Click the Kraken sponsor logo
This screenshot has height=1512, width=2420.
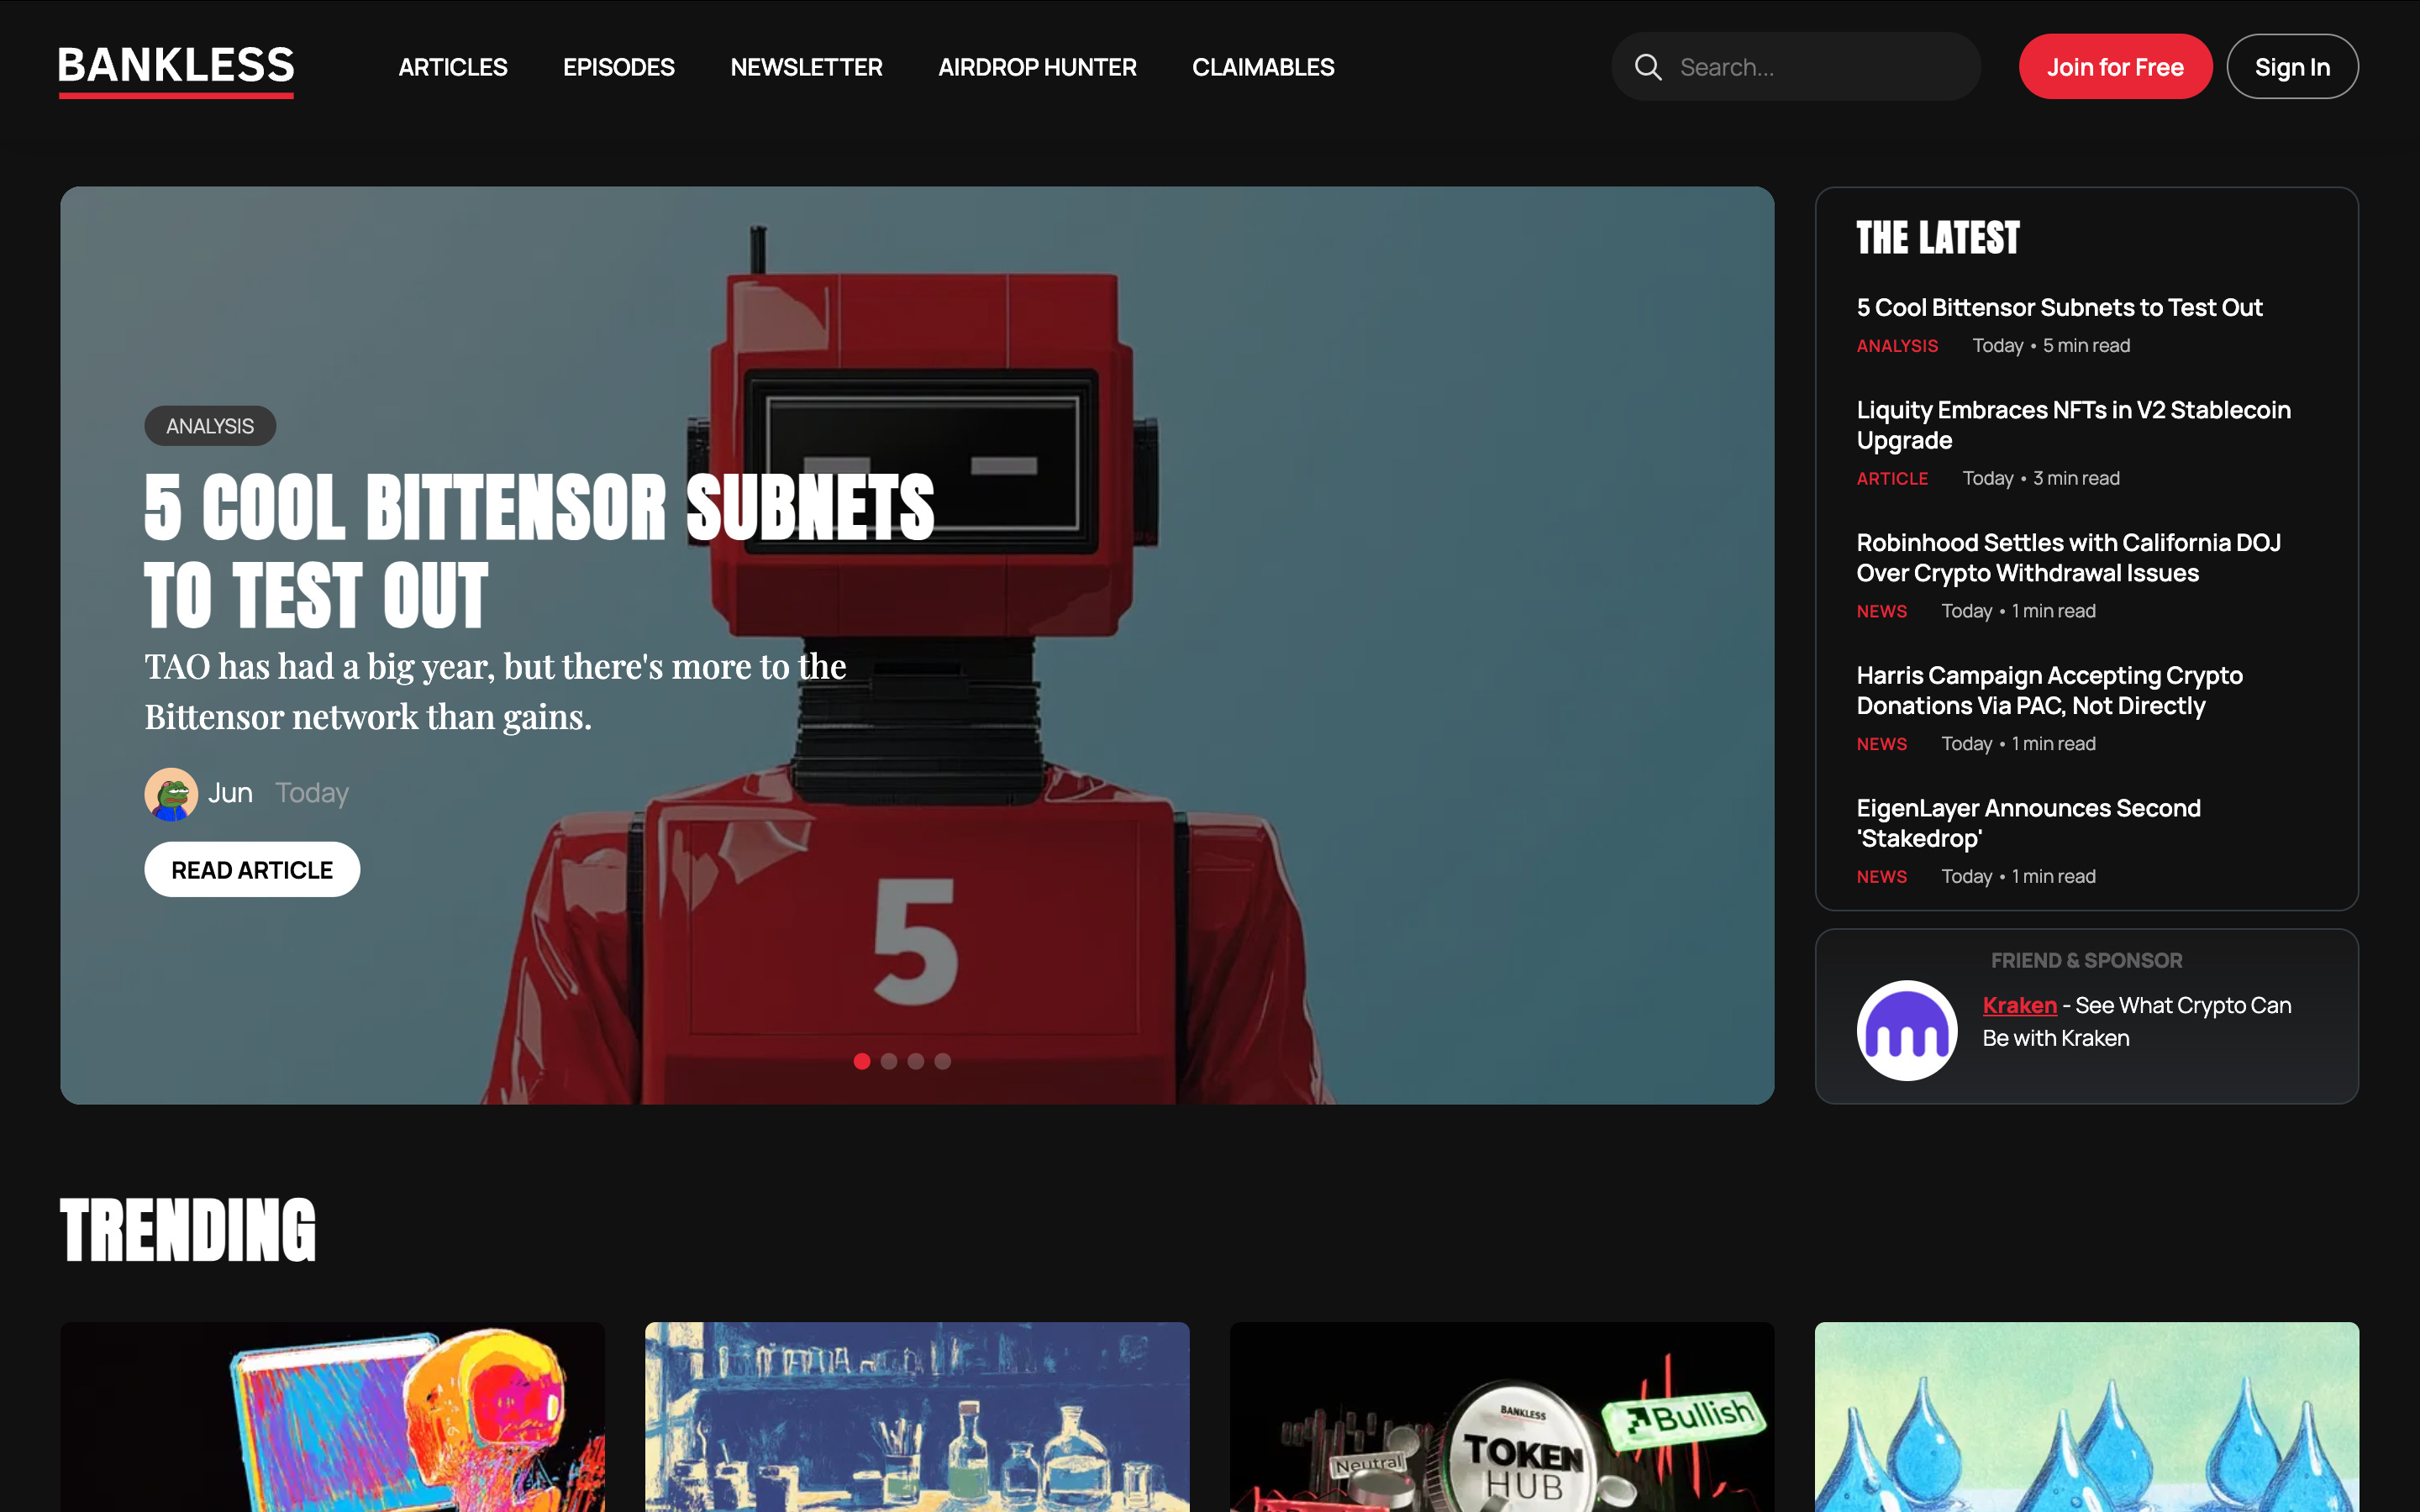click(x=1906, y=1030)
